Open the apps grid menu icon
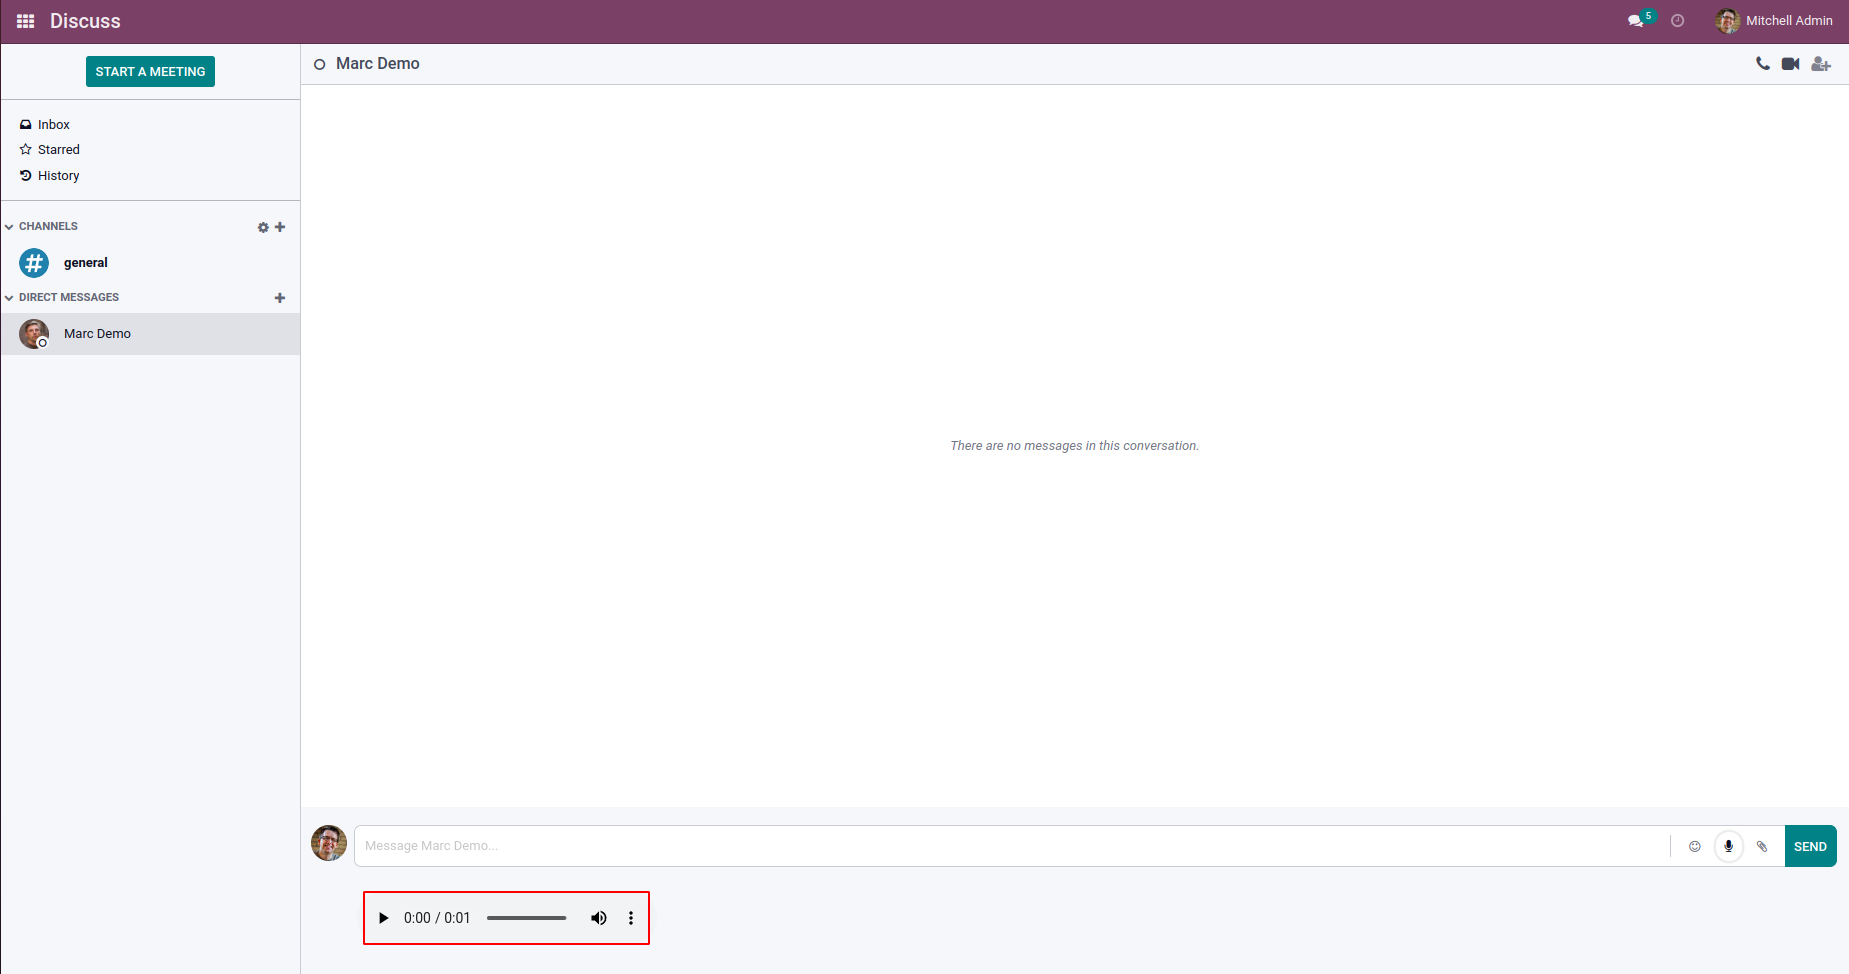Screen dimensions: 1849x974 (x=26, y=21)
